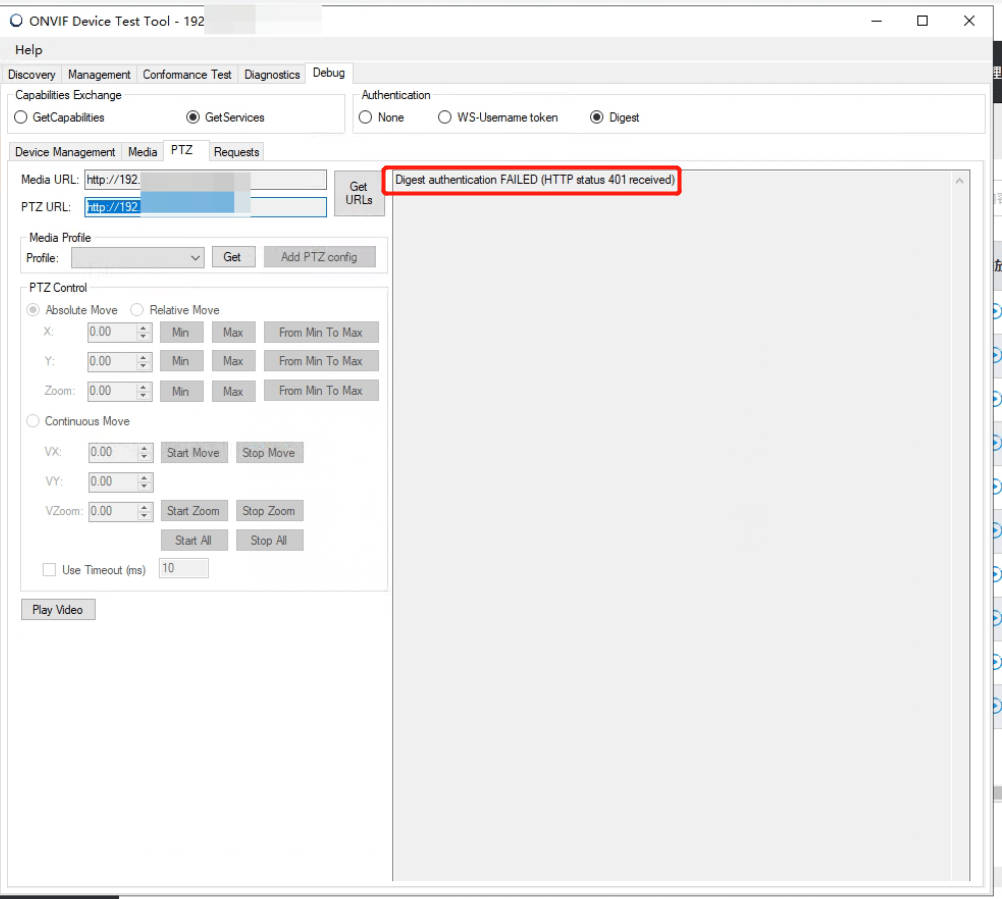Click the Y row Max button
The image size is (1002, 899).
pyautogui.click(x=233, y=361)
